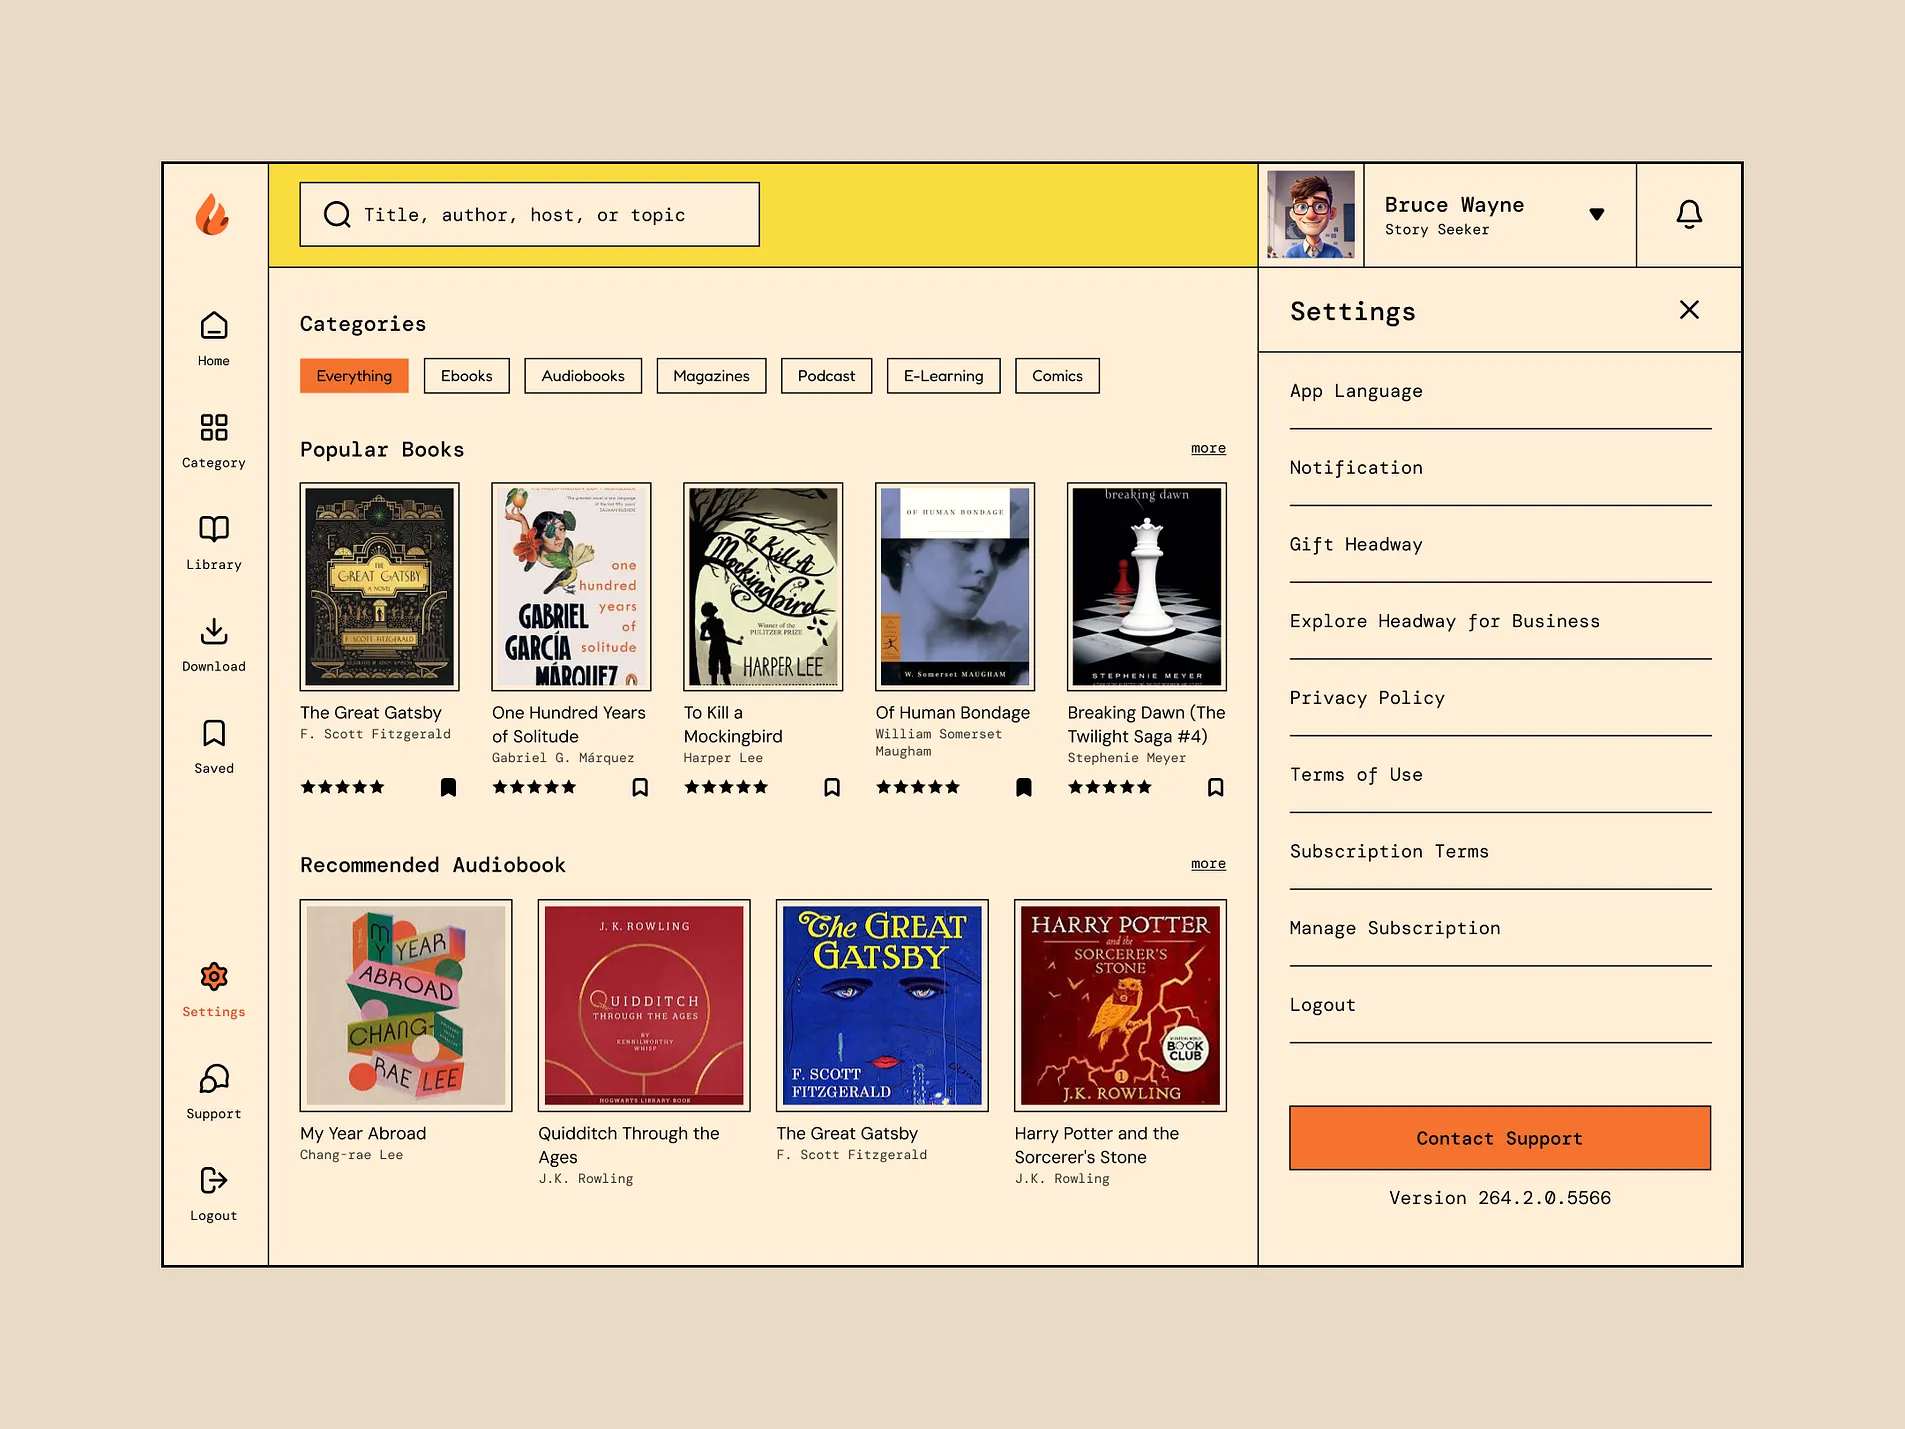Open App Language setting
Screen dimensions: 1905x1429
(1500, 391)
